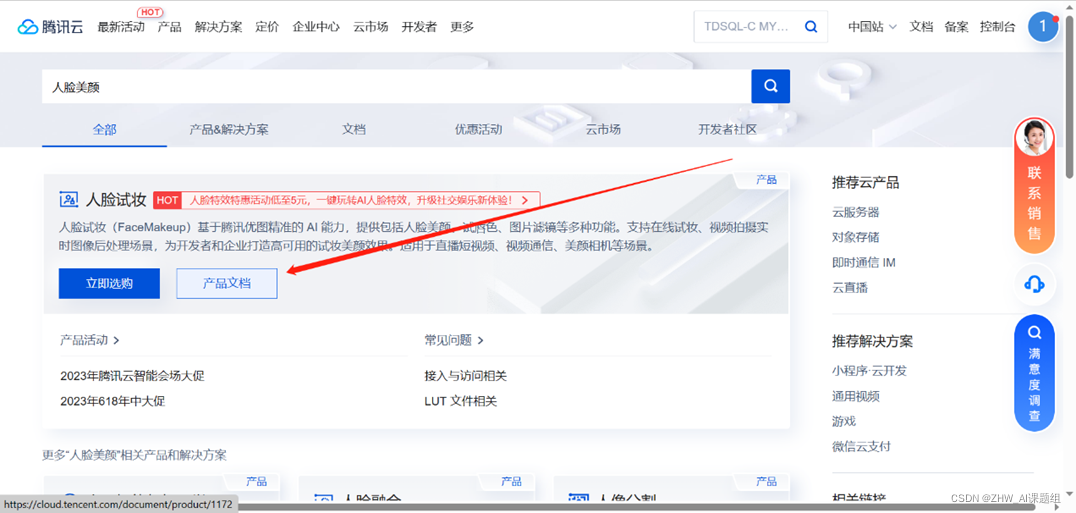
Task: Expand the 产品活动 section arrow
Action: coord(117,339)
